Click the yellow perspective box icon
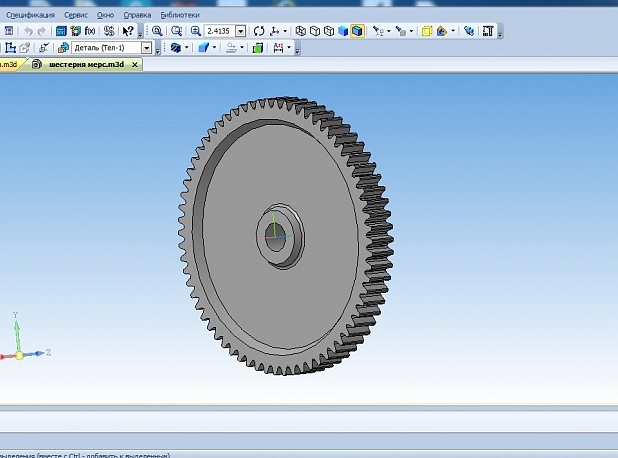The image size is (618, 458). 427,31
